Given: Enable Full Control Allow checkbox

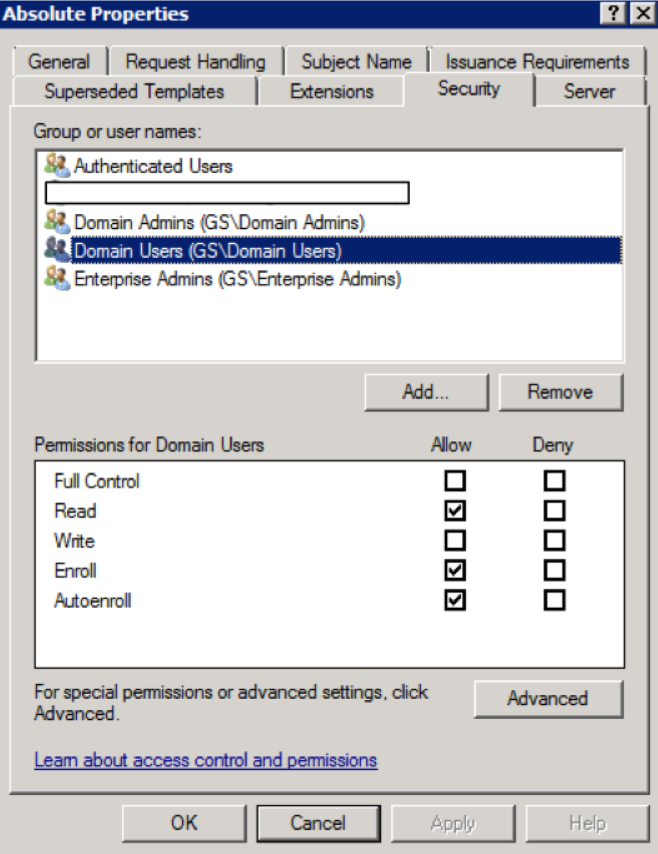Looking at the screenshot, I should tap(456, 481).
